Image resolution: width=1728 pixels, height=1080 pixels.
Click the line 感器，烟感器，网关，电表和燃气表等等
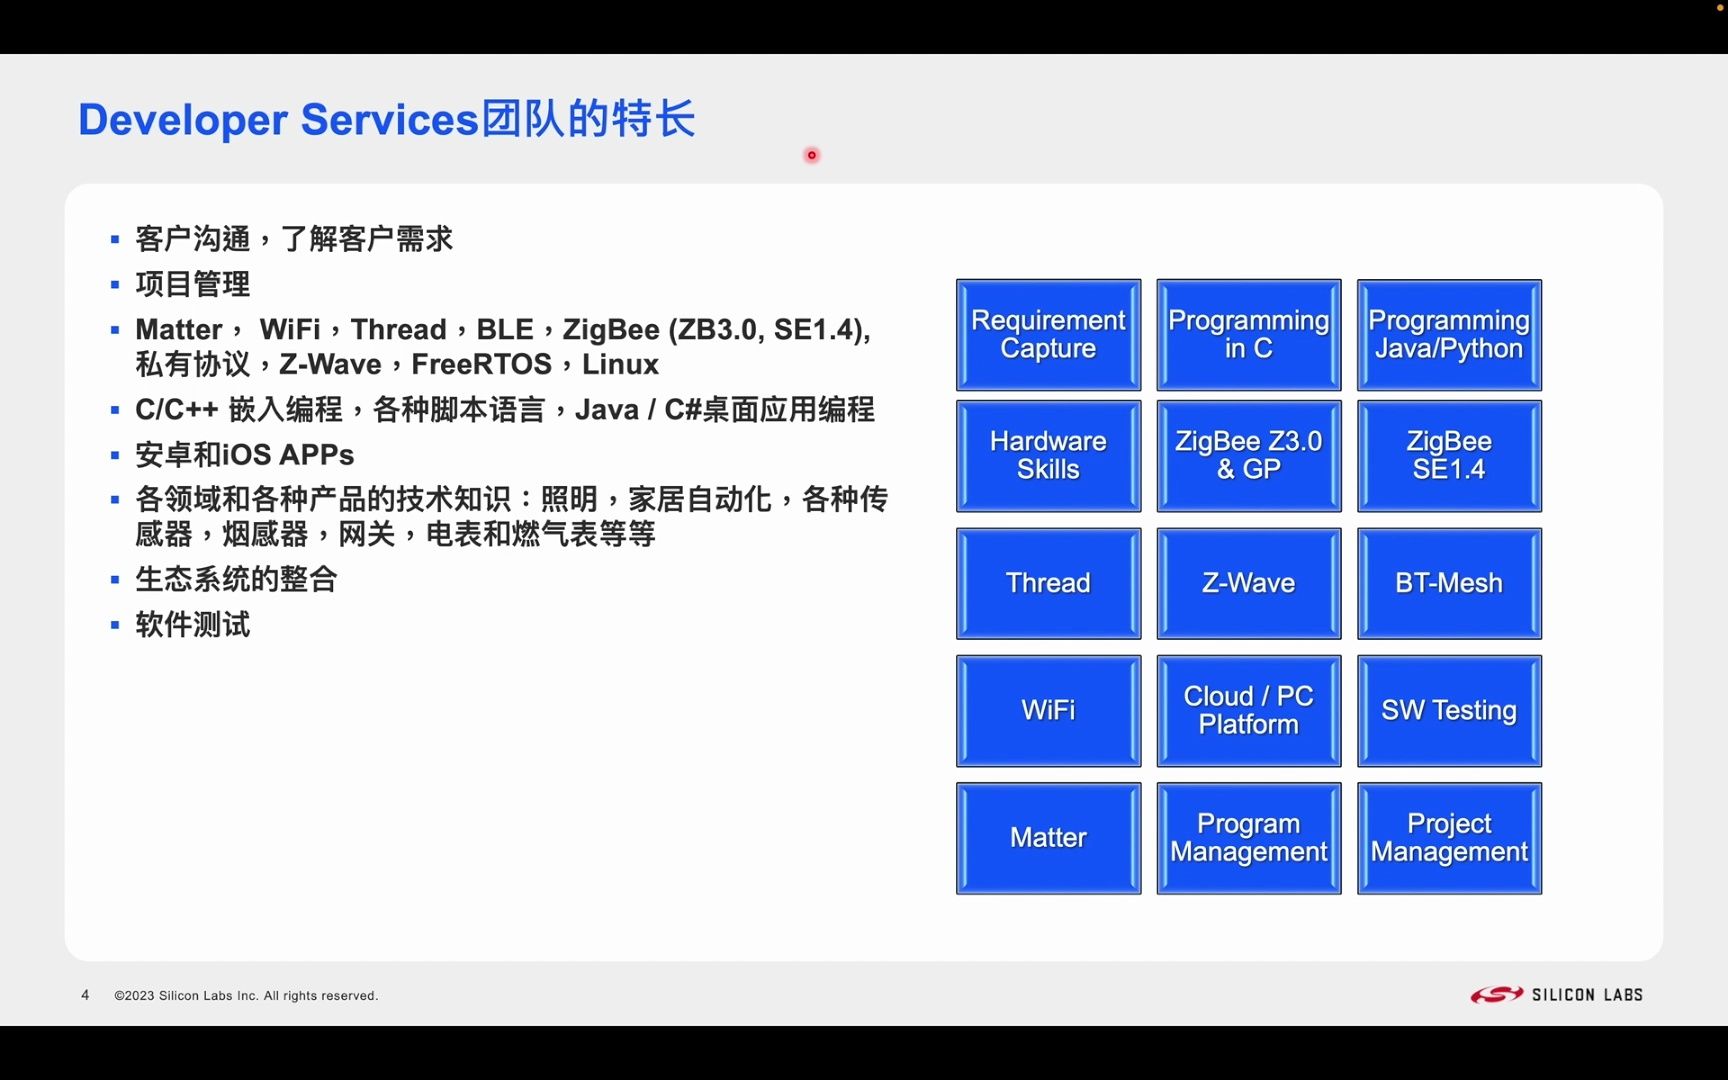click(395, 534)
